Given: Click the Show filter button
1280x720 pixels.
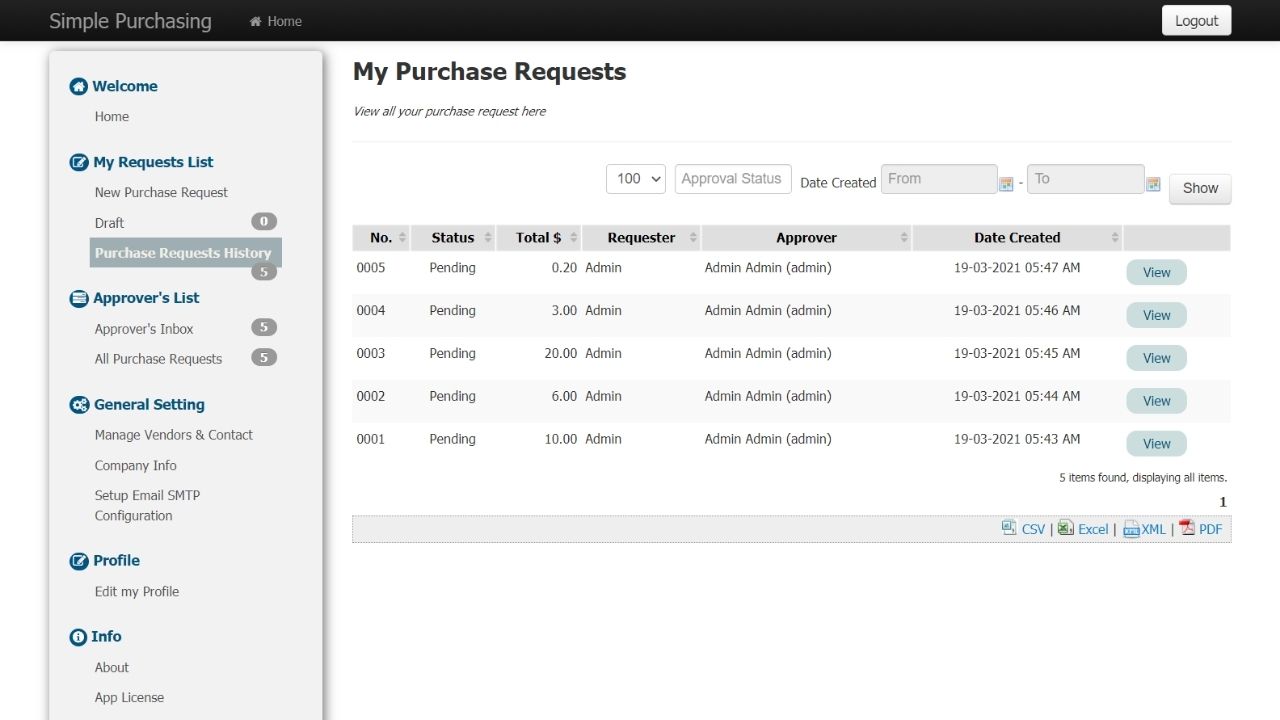Looking at the screenshot, I should 1200,188.
